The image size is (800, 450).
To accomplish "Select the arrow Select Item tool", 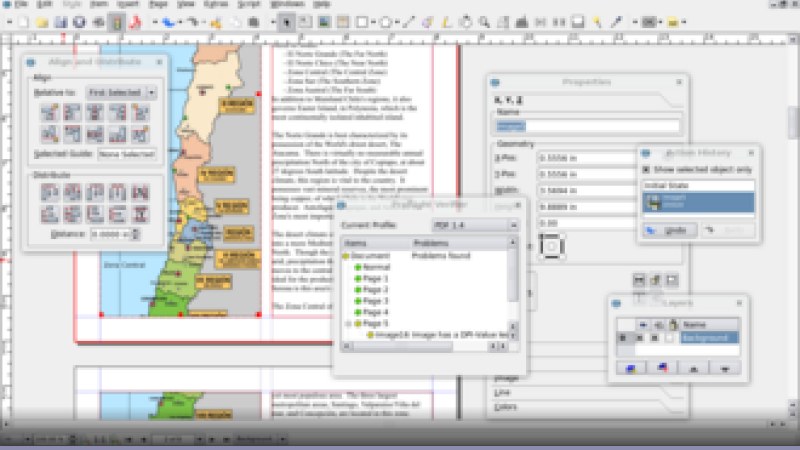I will pyautogui.click(x=286, y=22).
